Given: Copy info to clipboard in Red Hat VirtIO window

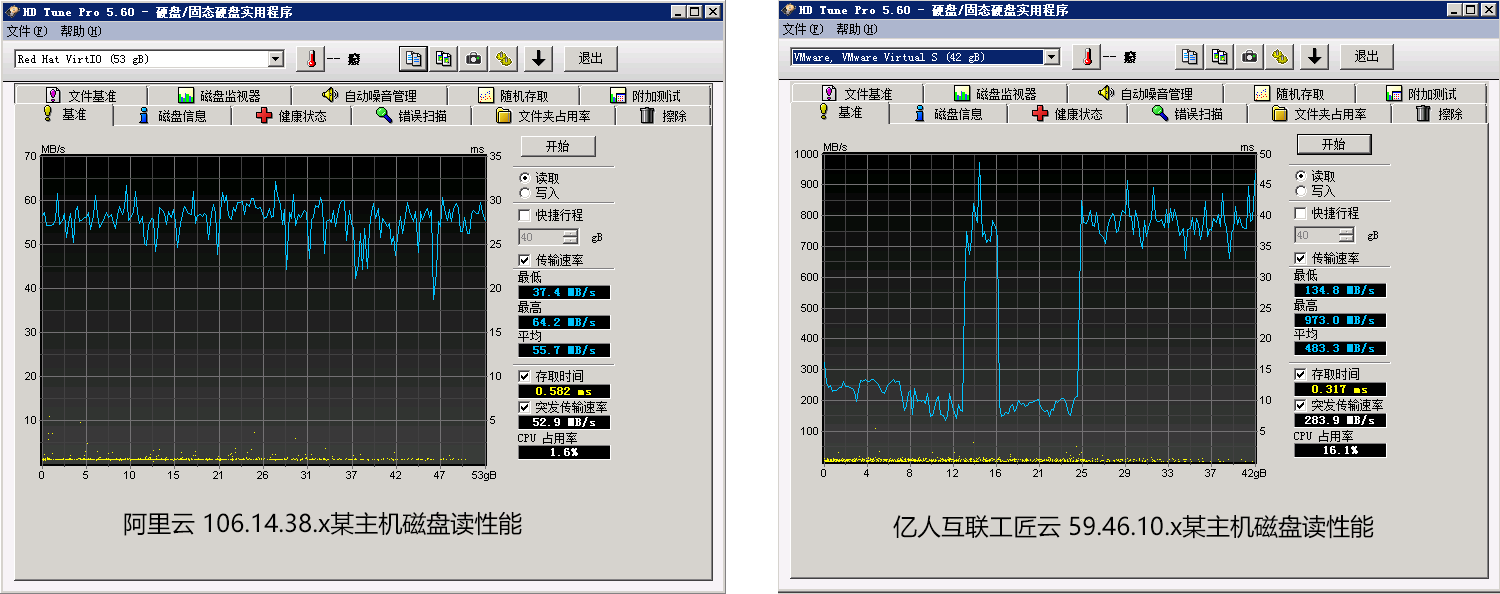Looking at the screenshot, I should (x=413, y=58).
